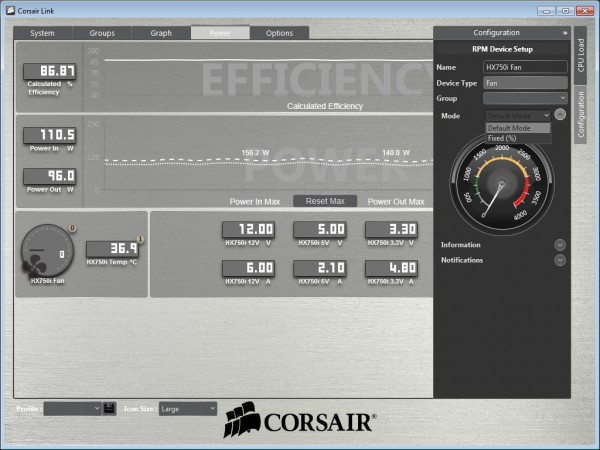This screenshot has height=450, width=600.
Task: Click the RPM gauge dial needle
Action: click(x=493, y=199)
